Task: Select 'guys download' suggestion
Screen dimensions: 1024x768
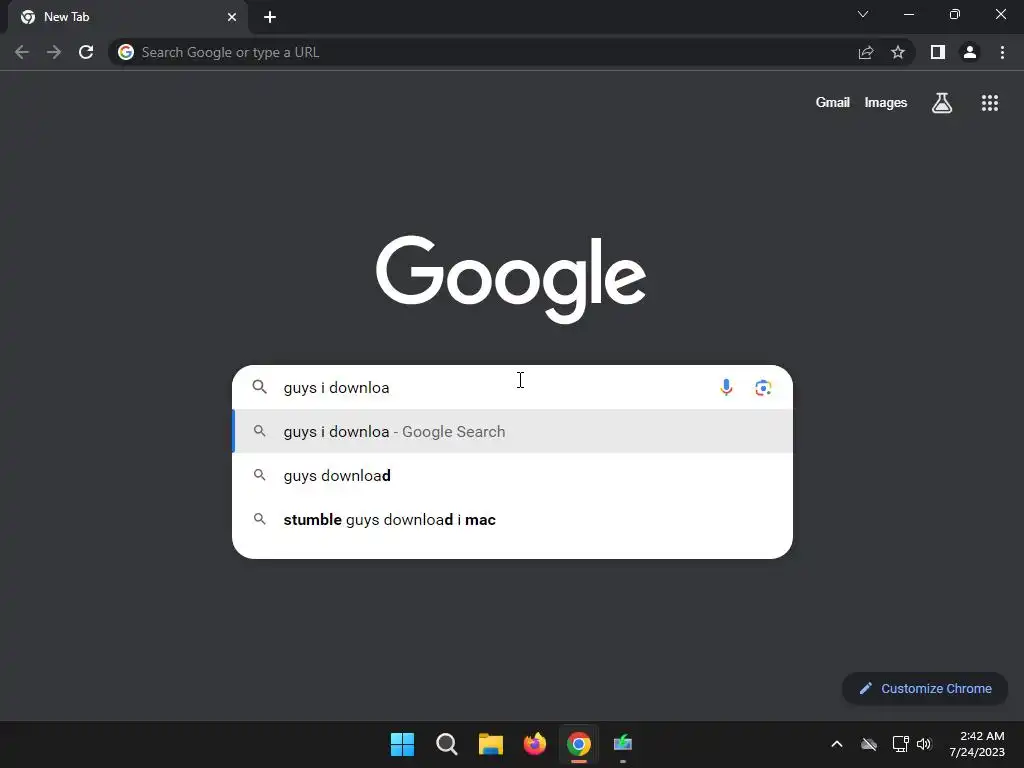Action: (513, 475)
